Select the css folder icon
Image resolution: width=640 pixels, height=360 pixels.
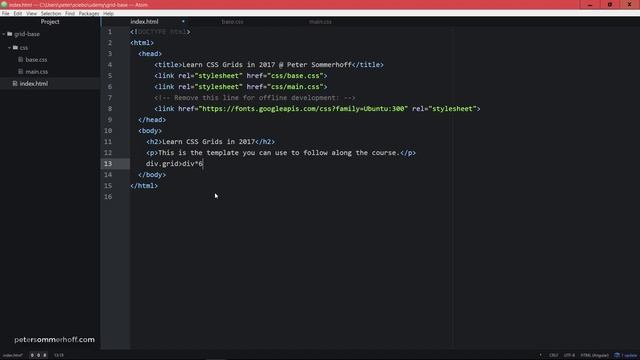pos(16,48)
